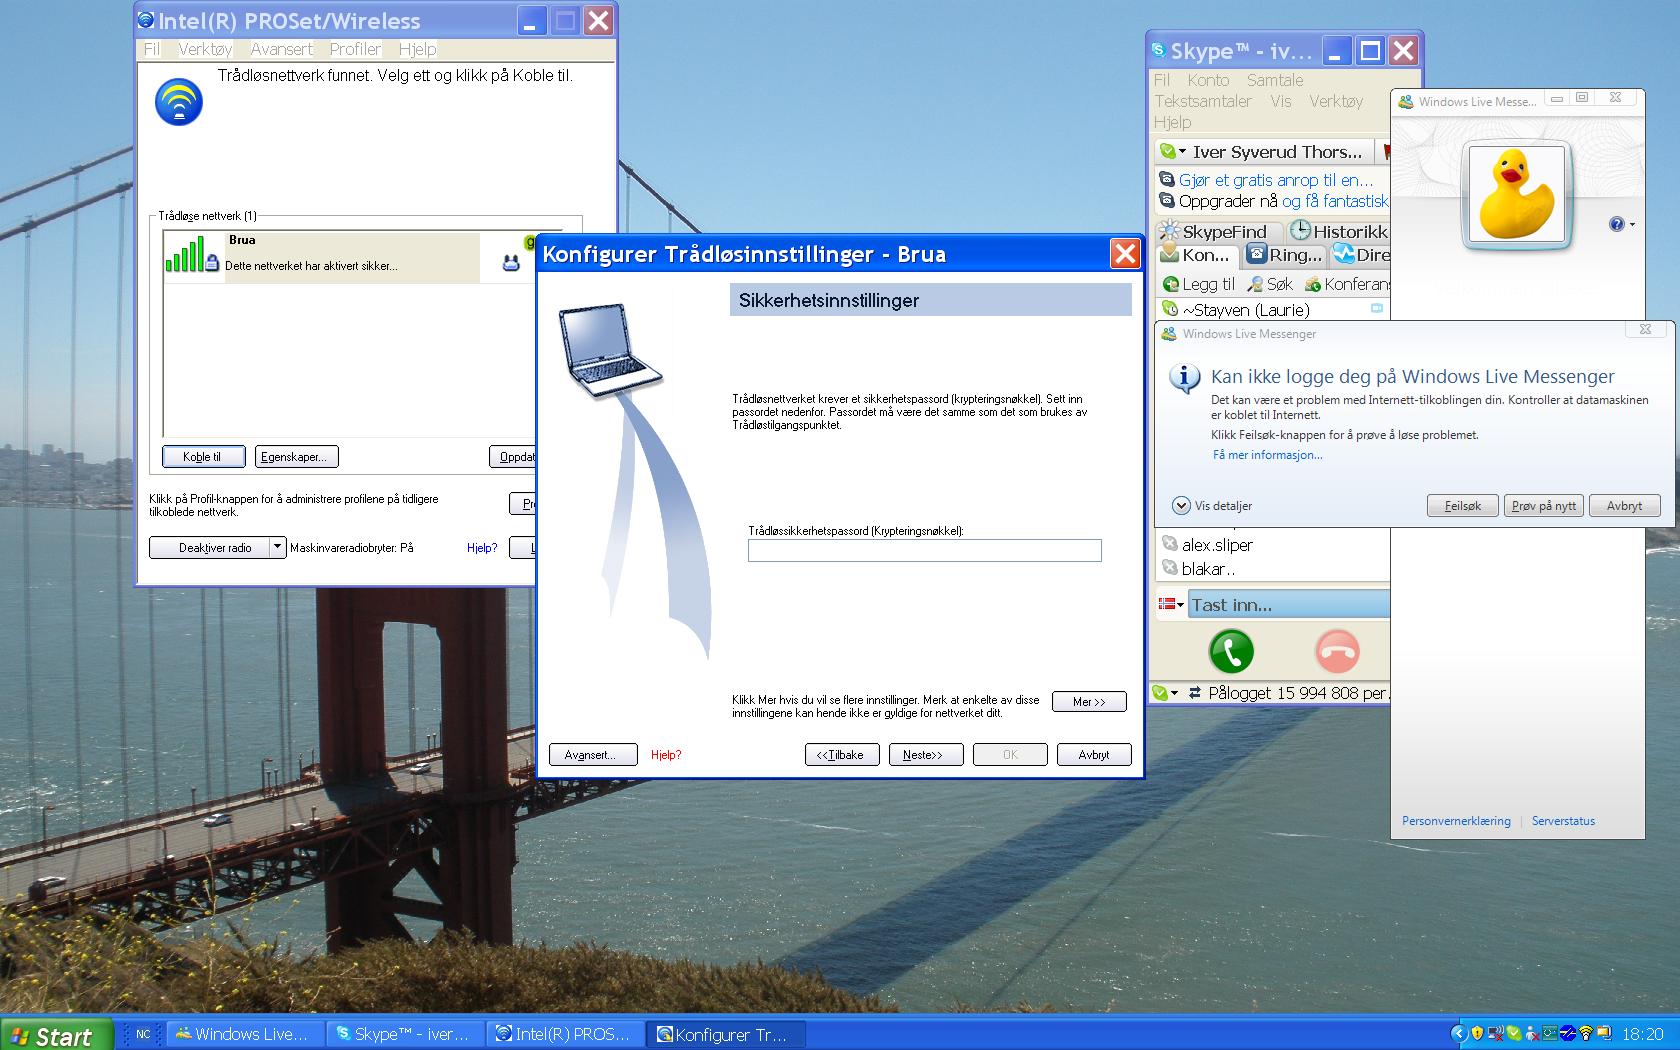Click the Messenger offline buddy tray icon
This screenshot has width=1680, height=1050.
tap(1532, 1034)
